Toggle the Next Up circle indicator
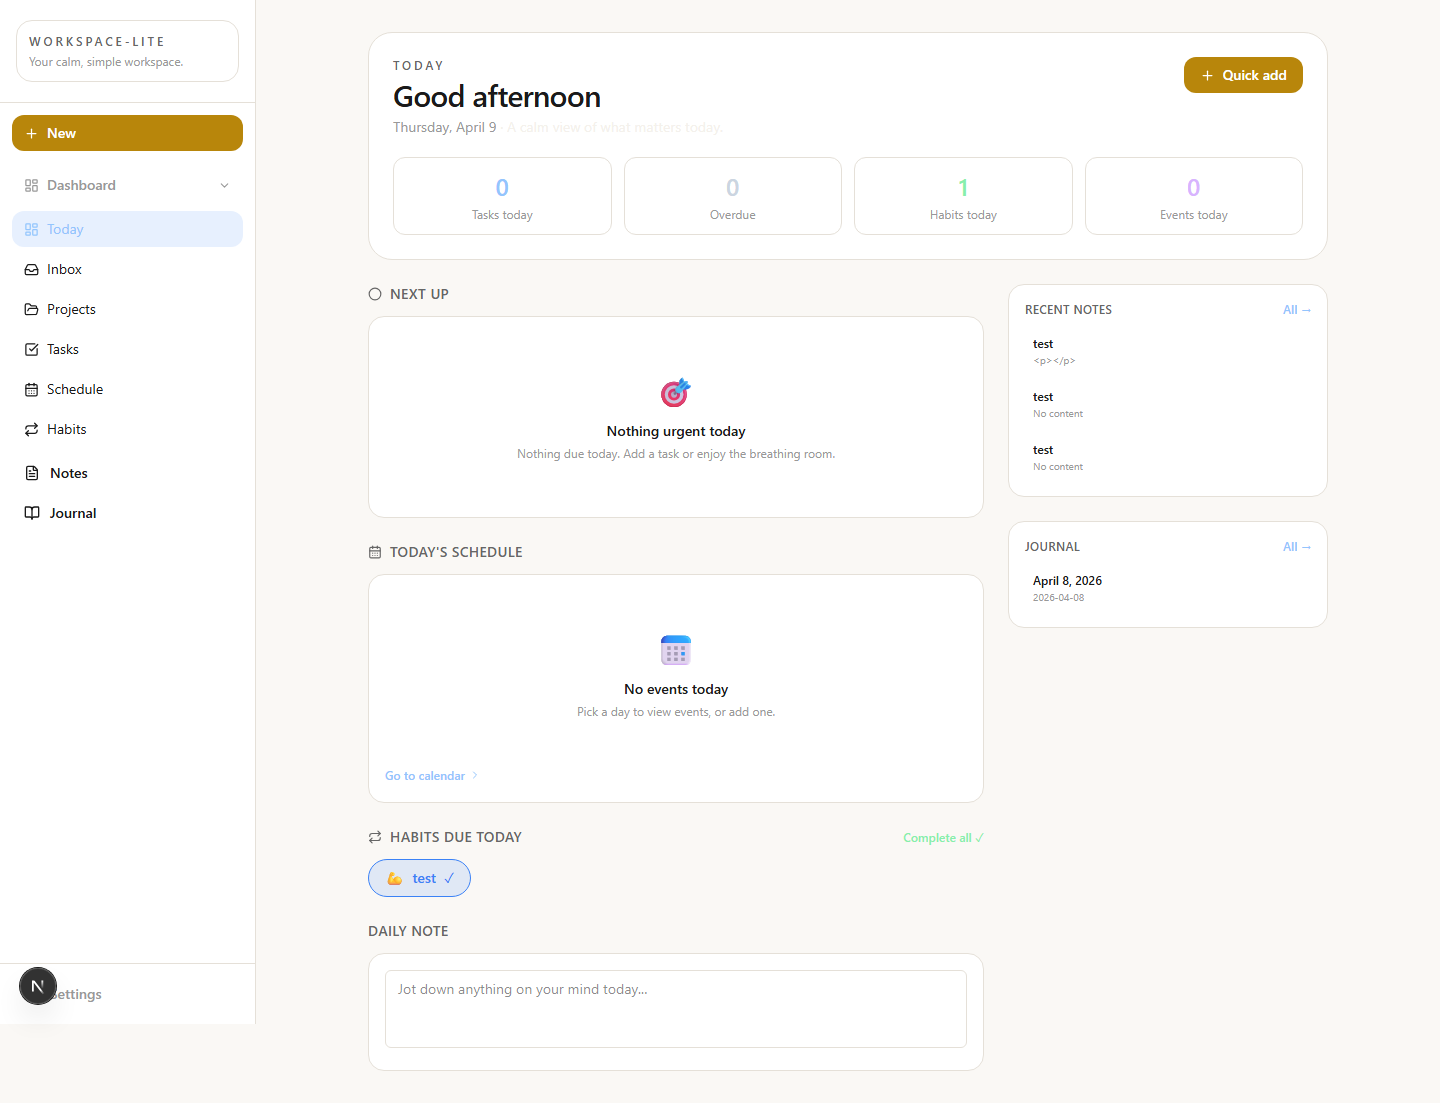Screen dimensions: 1440x1103 click(x=374, y=293)
